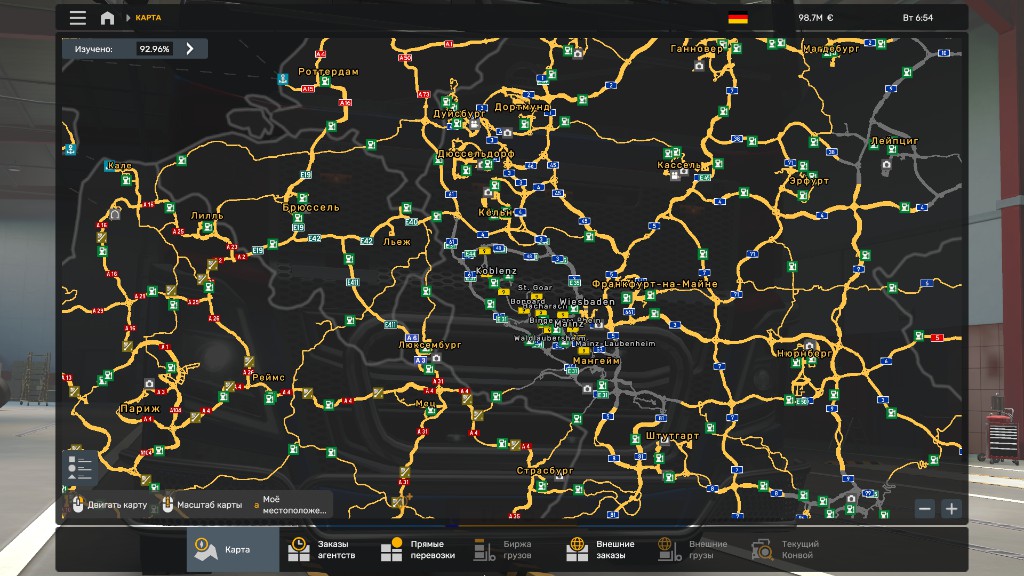The width and height of the screenshot is (1024, 576).
Task: Select Париж city label
Action: [140, 409]
